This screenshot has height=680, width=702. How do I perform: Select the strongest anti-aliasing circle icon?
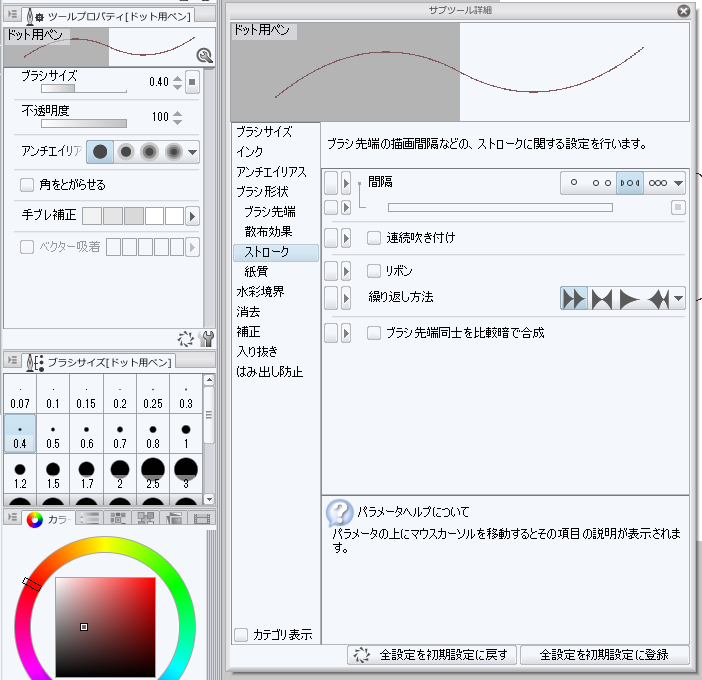tap(174, 152)
